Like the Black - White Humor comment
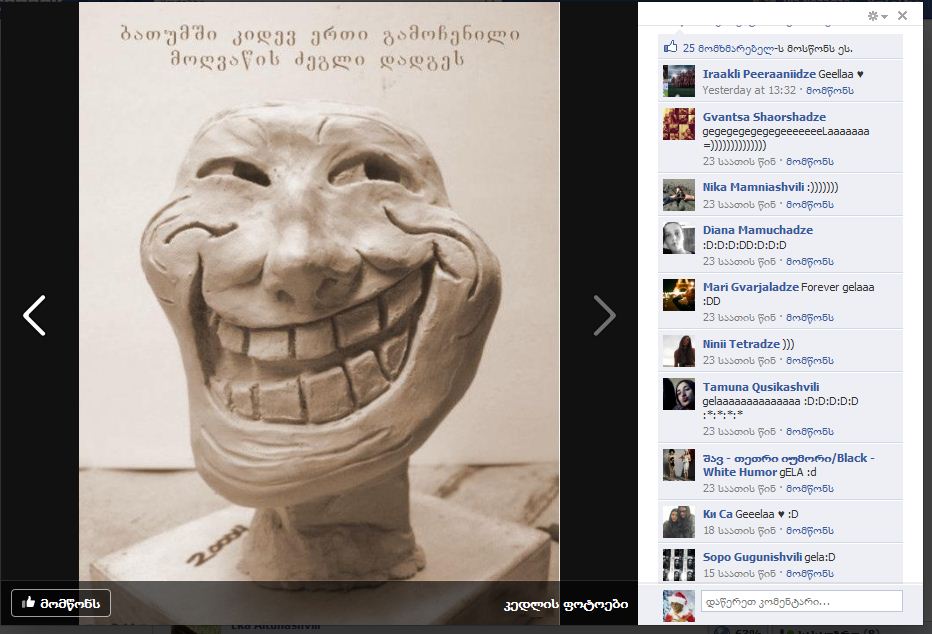This screenshot has width=932, height=634. [x=810, y=488]
